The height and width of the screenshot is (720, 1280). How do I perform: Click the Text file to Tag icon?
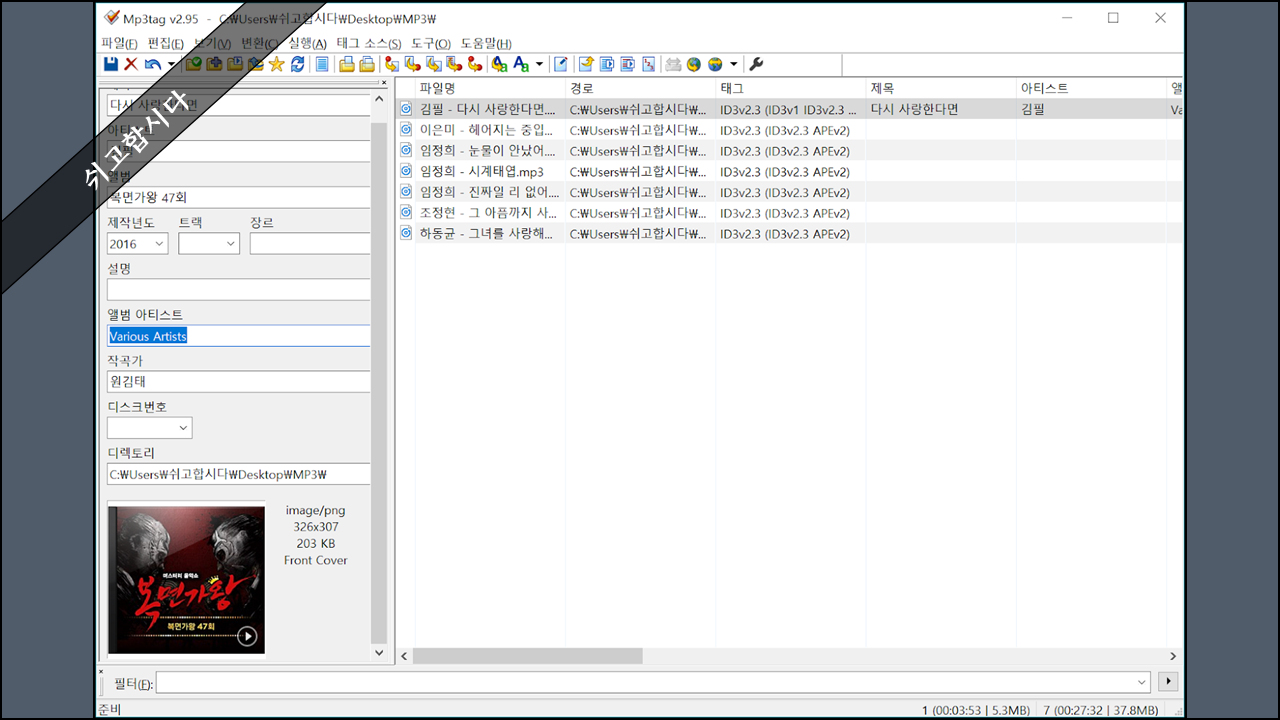tap(454, 64)
